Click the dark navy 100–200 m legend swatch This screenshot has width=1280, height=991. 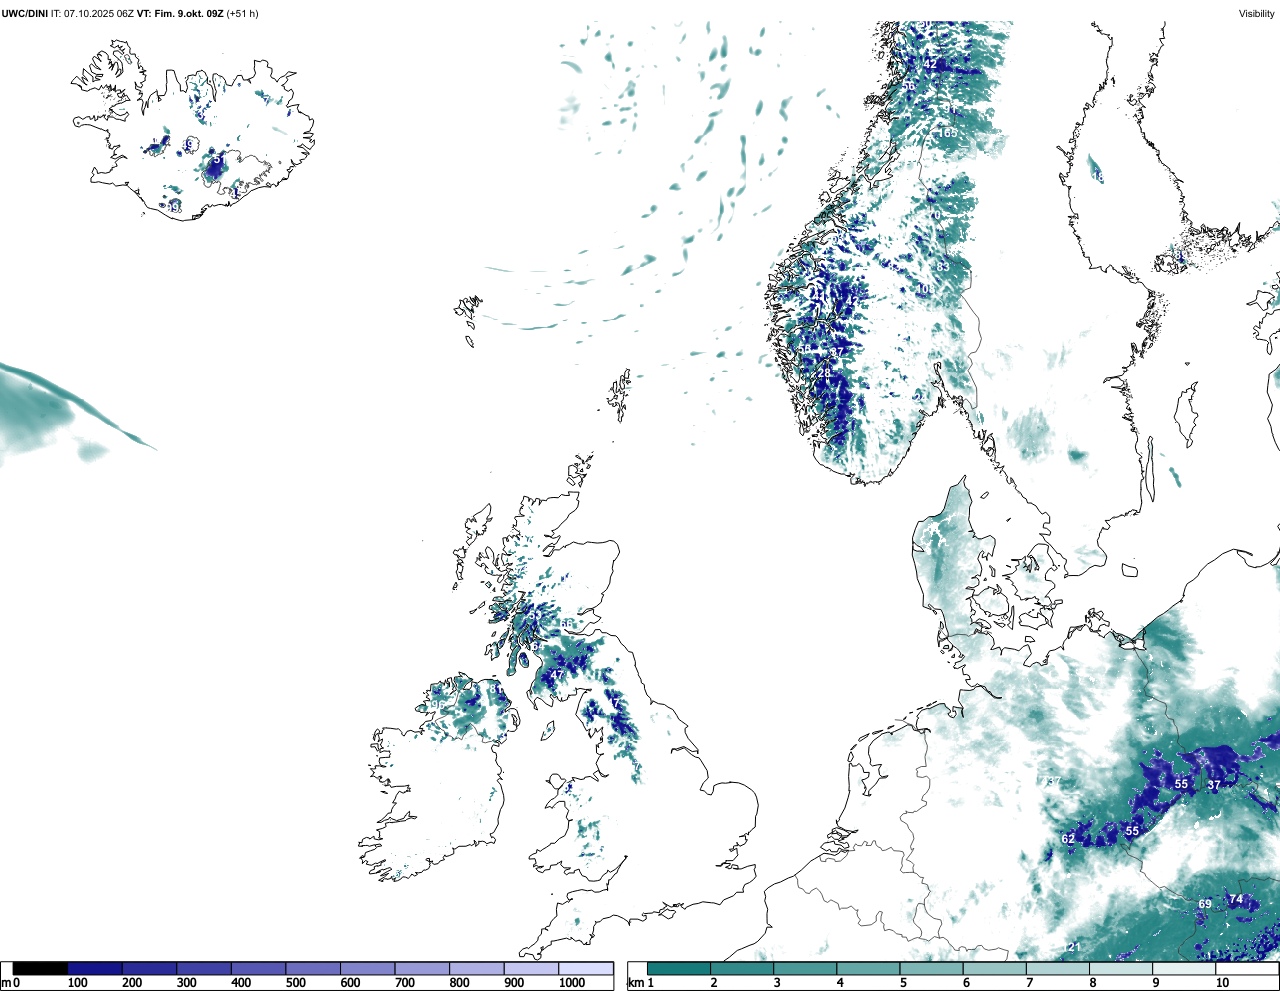point(95,969)
